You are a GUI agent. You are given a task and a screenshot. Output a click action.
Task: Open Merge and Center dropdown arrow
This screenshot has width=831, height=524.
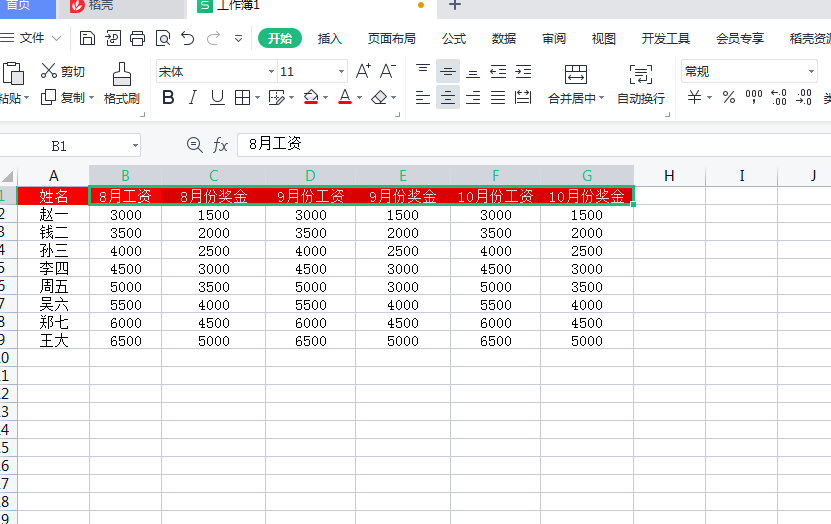601,98
